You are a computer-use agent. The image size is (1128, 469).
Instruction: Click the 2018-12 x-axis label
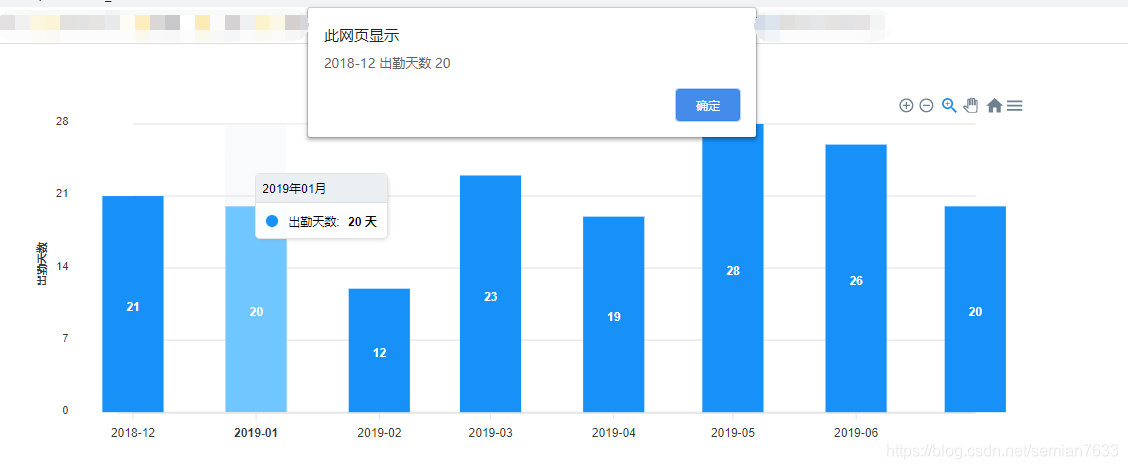coord(132,433)
